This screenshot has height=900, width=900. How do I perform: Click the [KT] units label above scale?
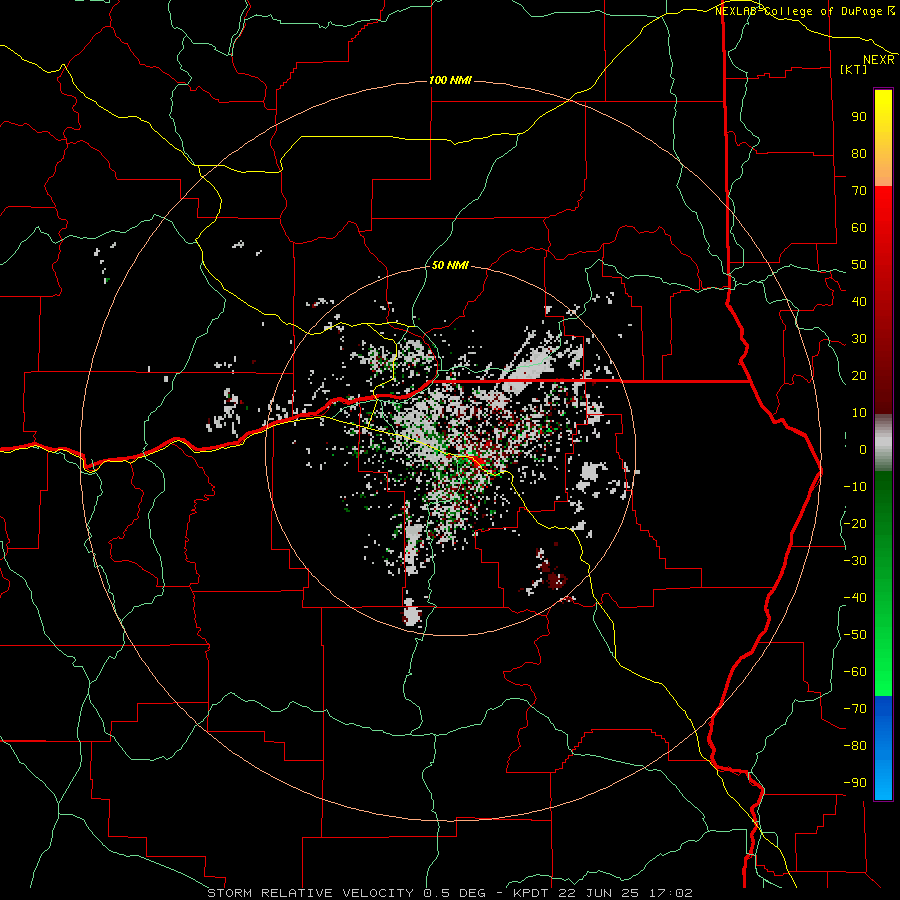[854, 69]
